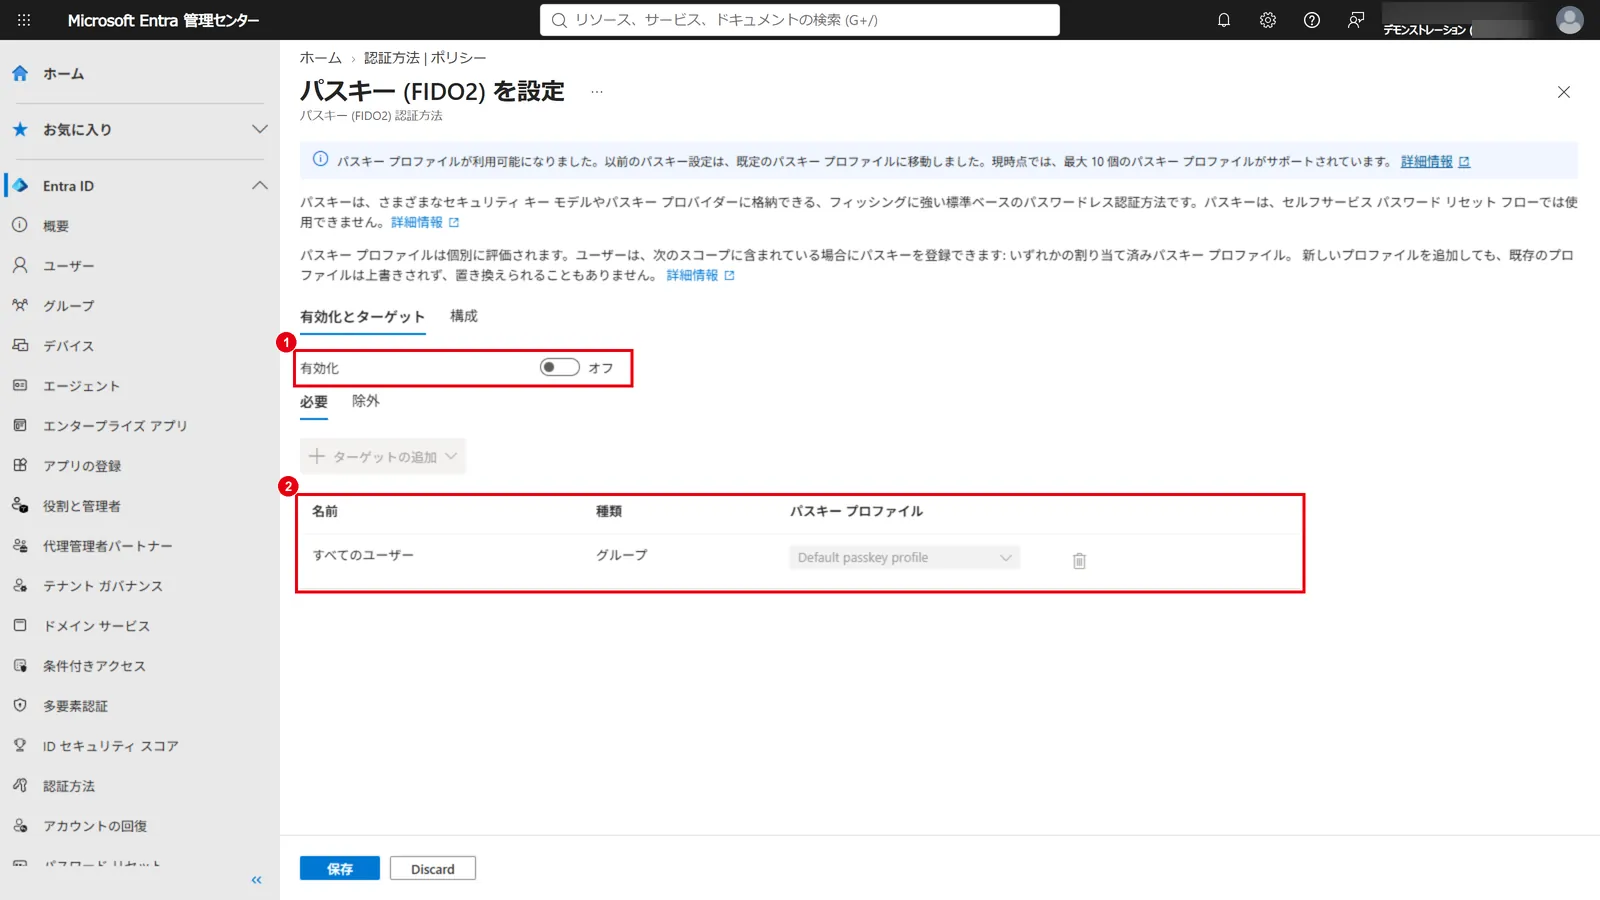Click the 認証方法 icon in sidebar
Screen dimensions: 1600x900
pos(20,785)
